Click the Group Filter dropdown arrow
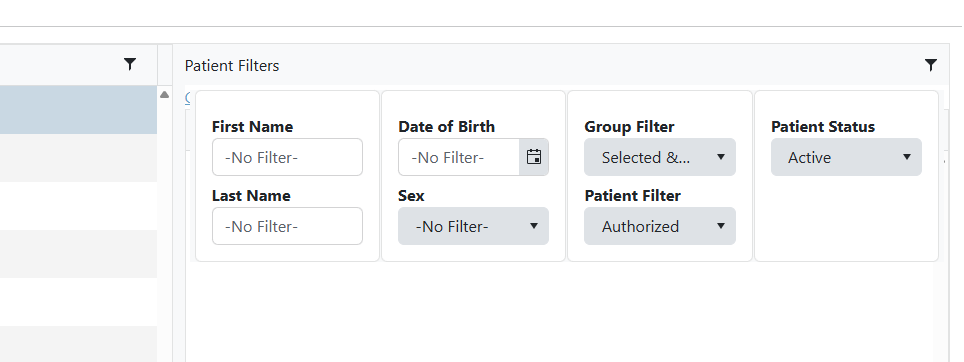The width and height of the screenshot is (964, 362). (x=721, y=157)
